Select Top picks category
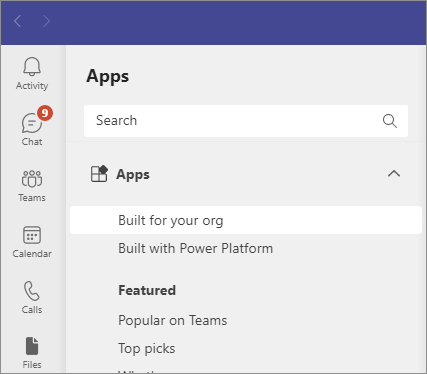 (x=147, y=349)
